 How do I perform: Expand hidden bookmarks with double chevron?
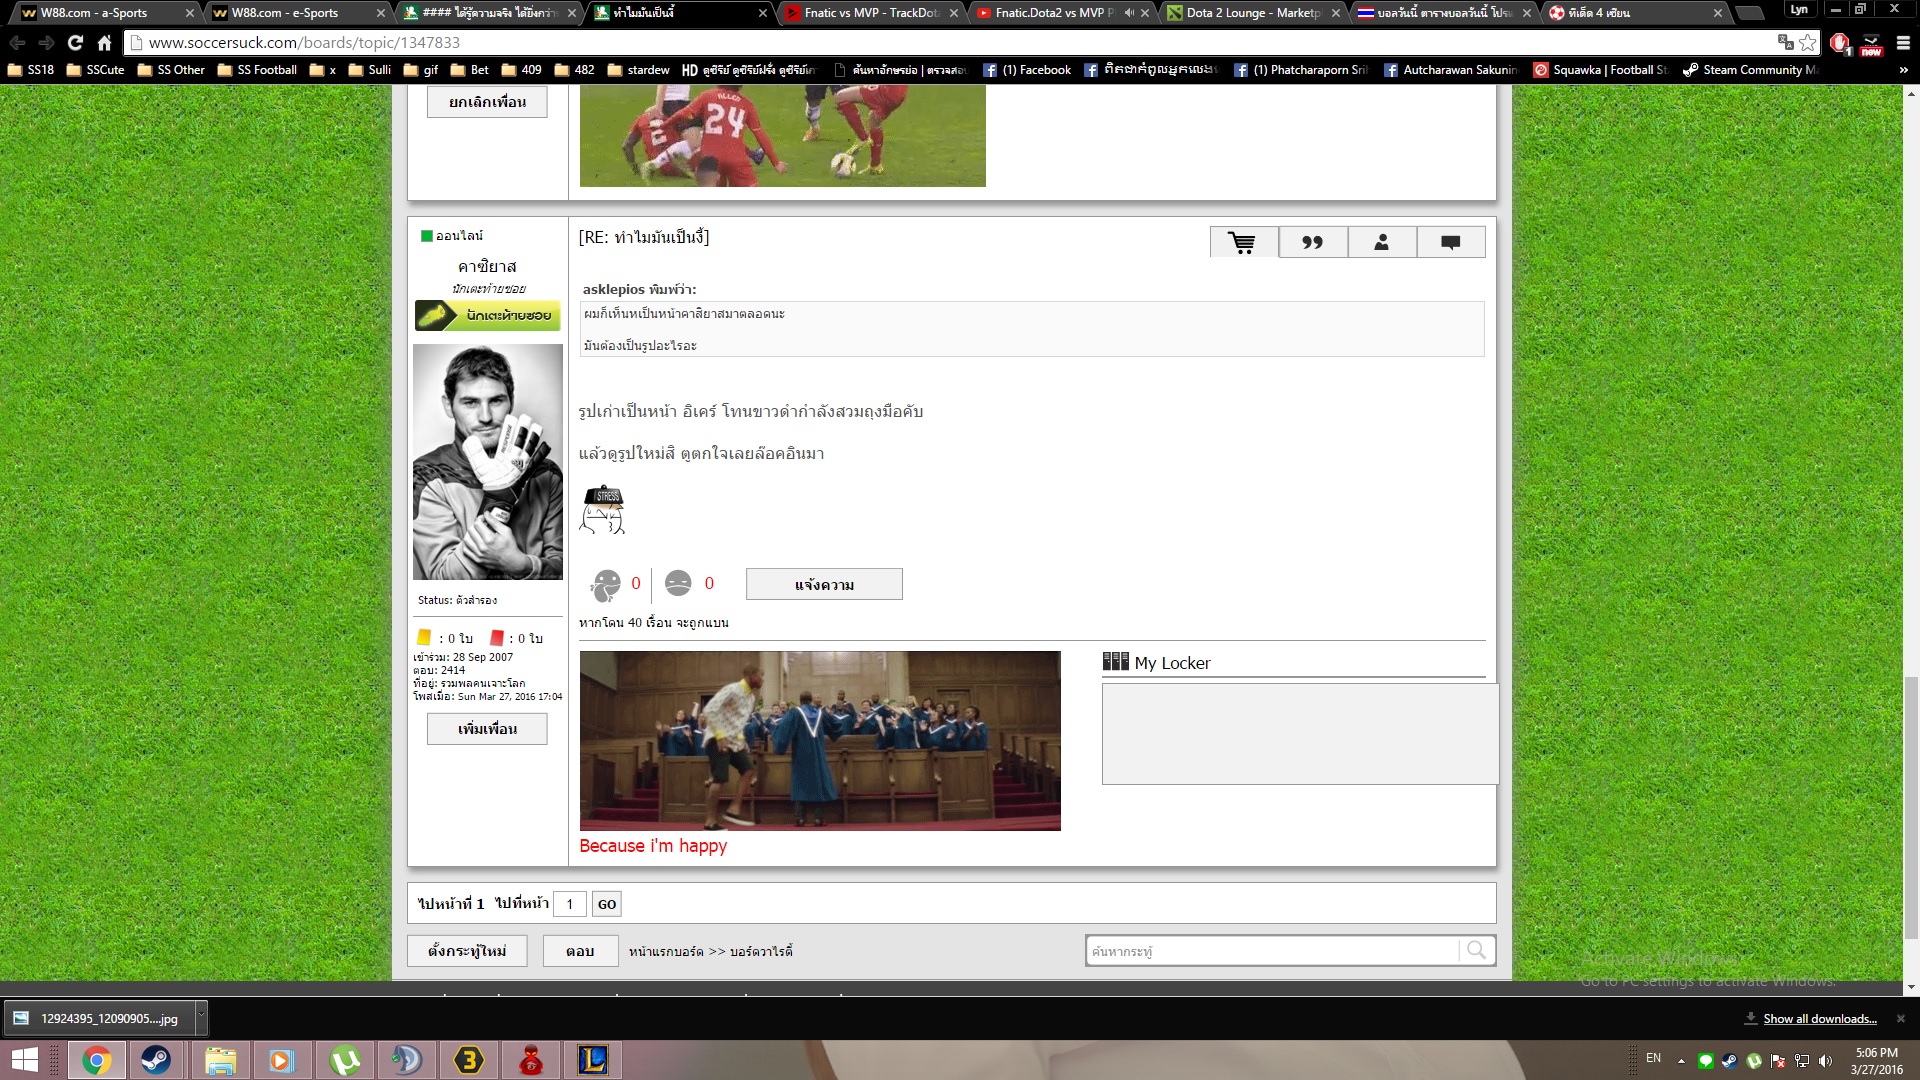point(1903,70)
